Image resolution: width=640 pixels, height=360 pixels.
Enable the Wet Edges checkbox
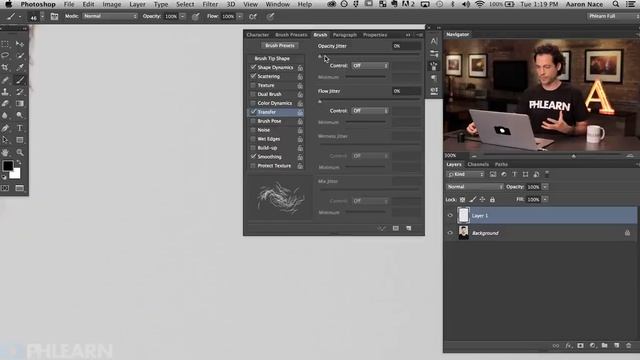tap(253, 139)
